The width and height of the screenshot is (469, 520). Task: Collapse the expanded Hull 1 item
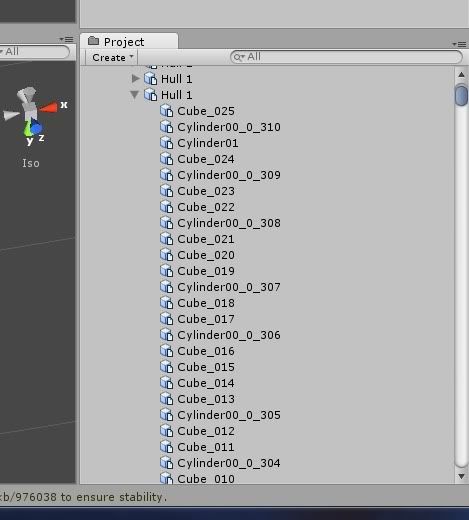pos(134,95)
